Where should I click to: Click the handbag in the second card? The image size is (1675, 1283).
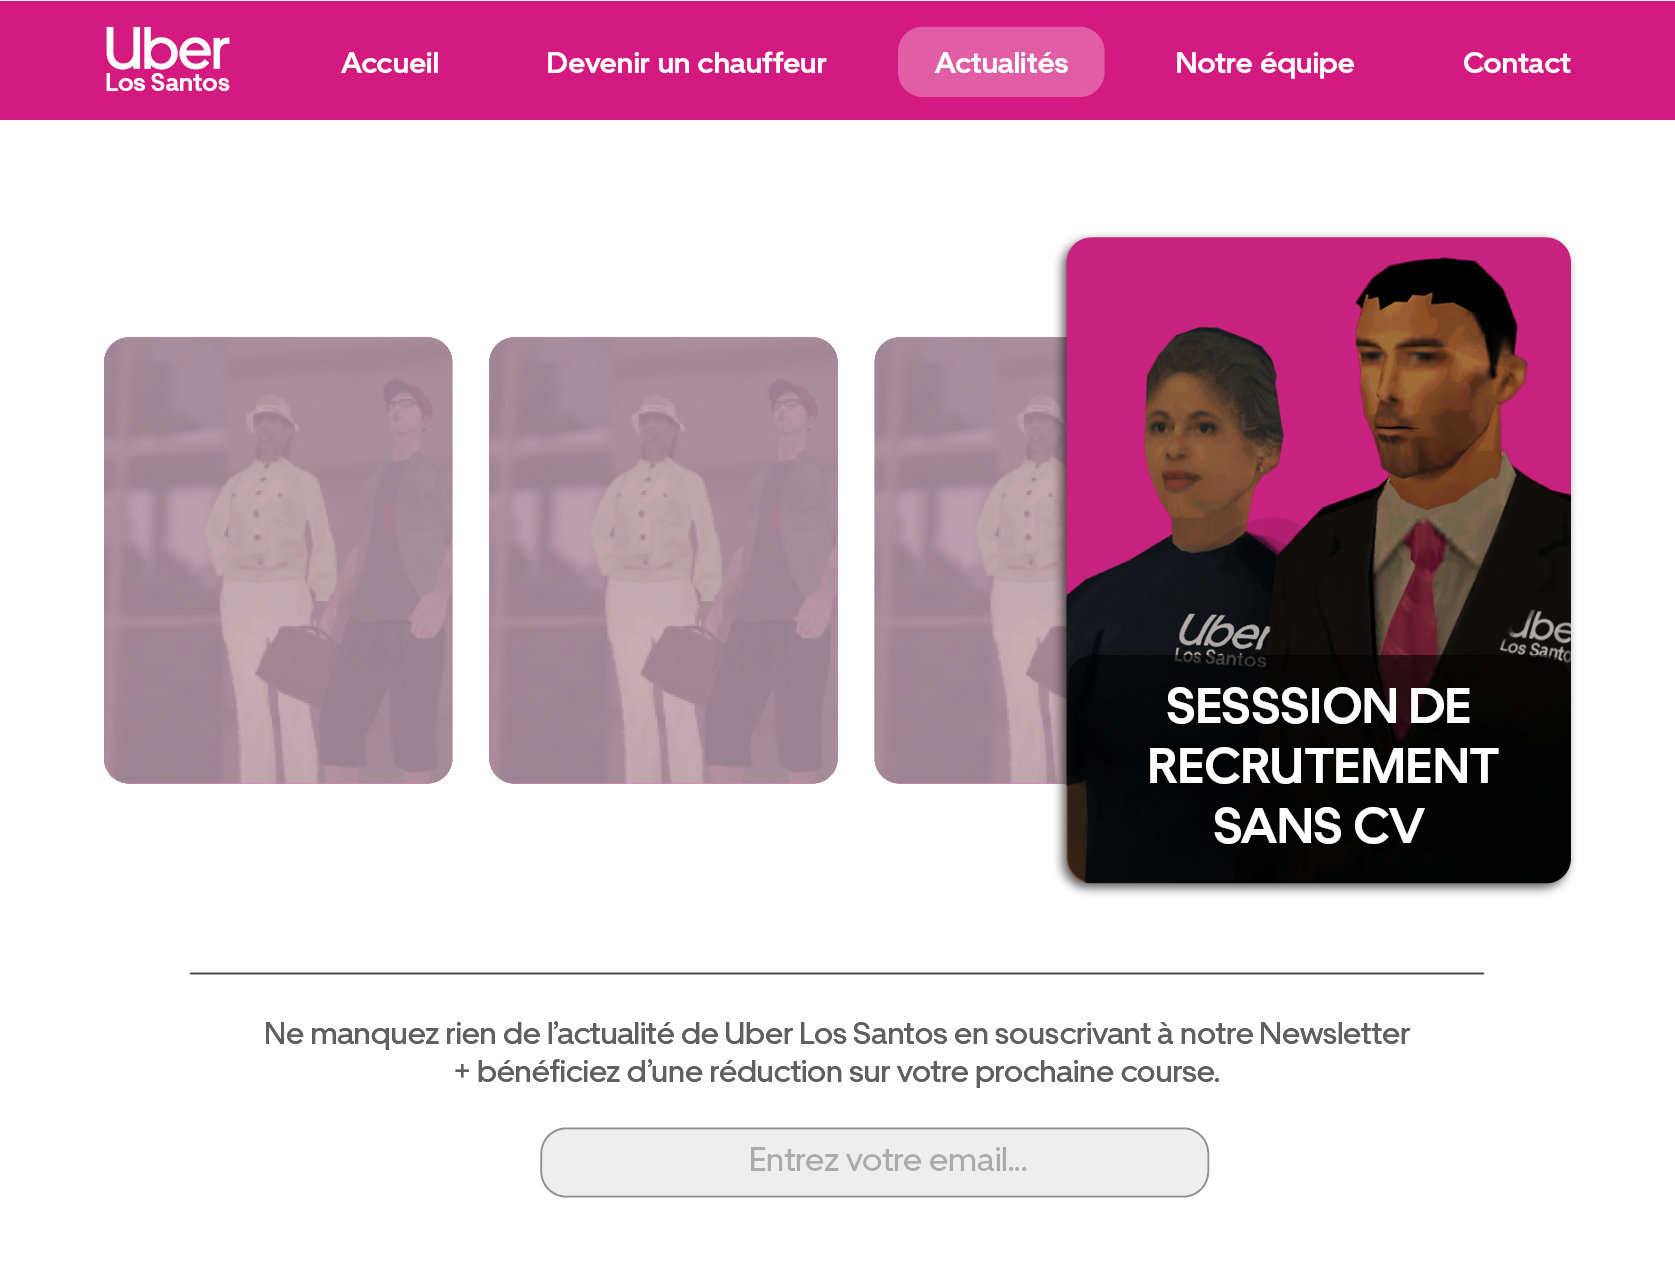[x=682, y=662]
